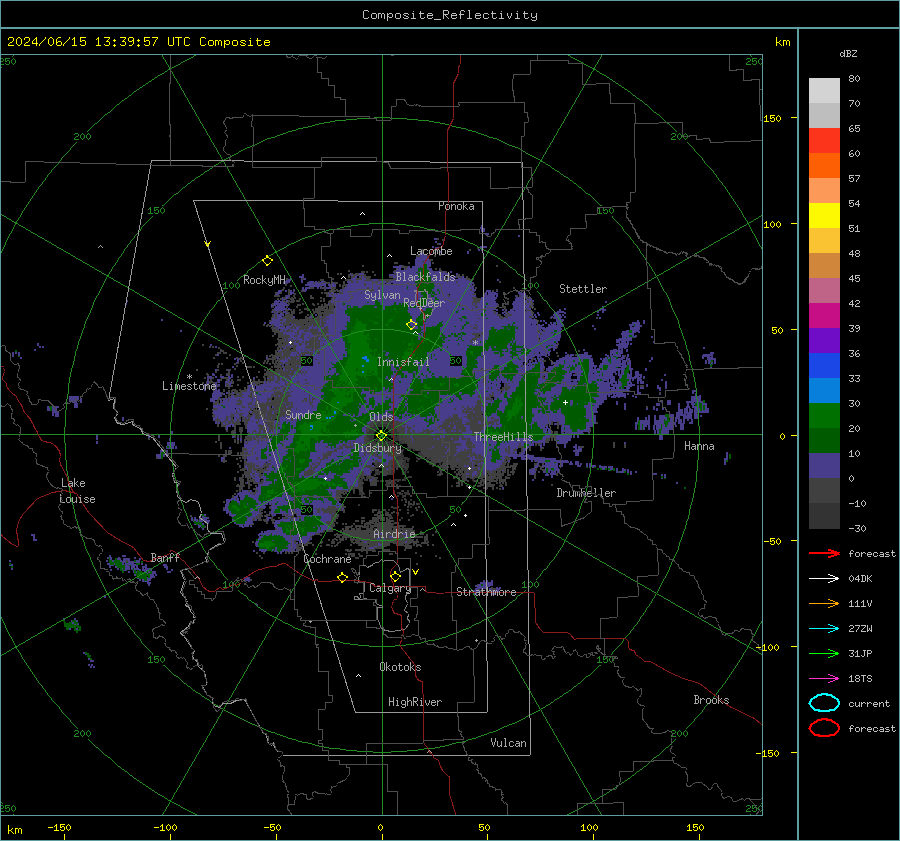
Task: Click the '80' value on the dBZ scale
Action: point(855,79)
